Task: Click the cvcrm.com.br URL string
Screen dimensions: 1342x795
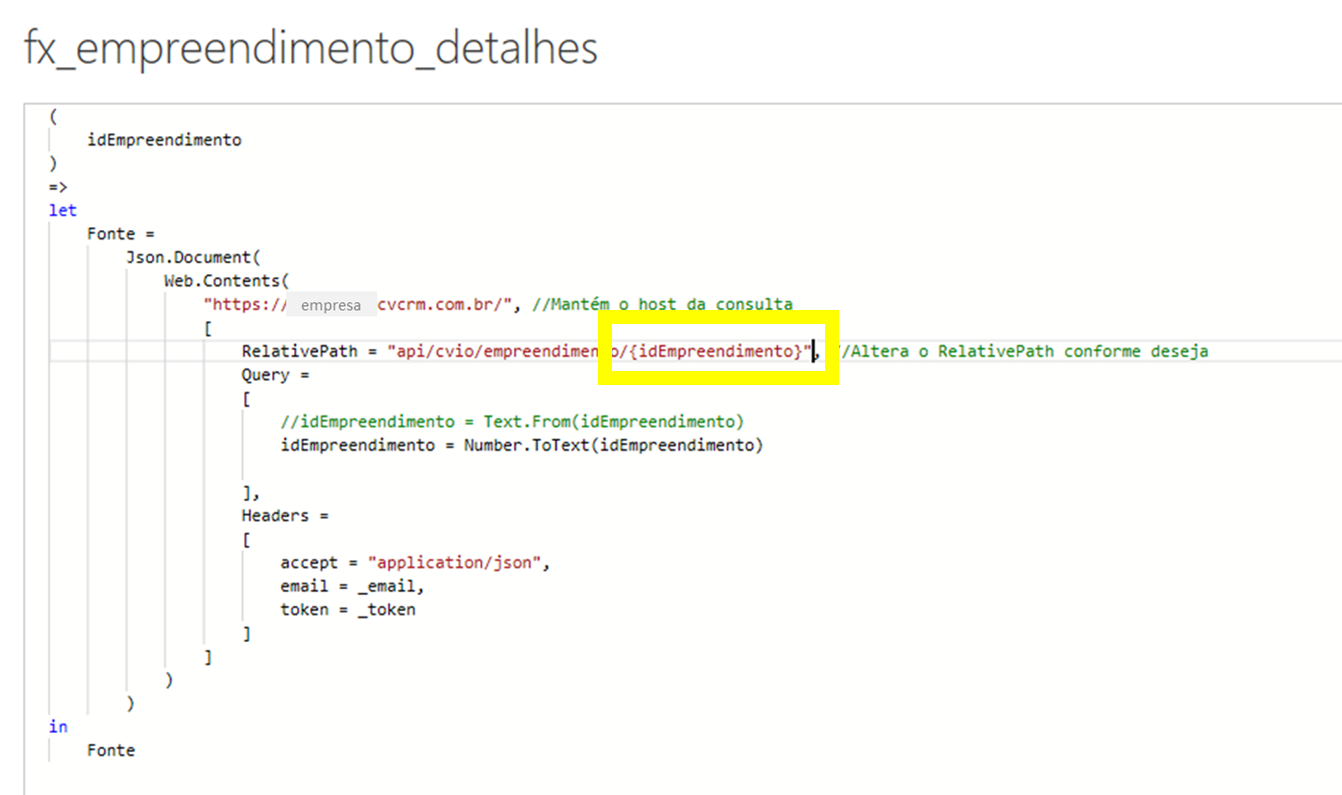Action: pos(360,304)
